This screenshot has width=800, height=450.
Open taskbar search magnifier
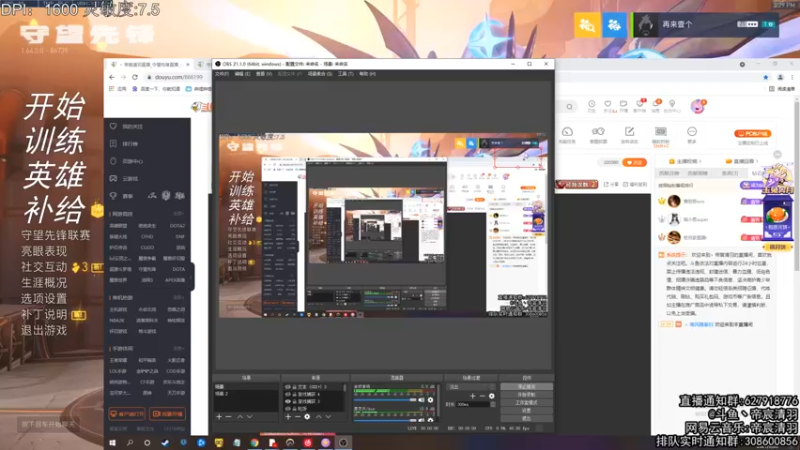pos(130,443)
